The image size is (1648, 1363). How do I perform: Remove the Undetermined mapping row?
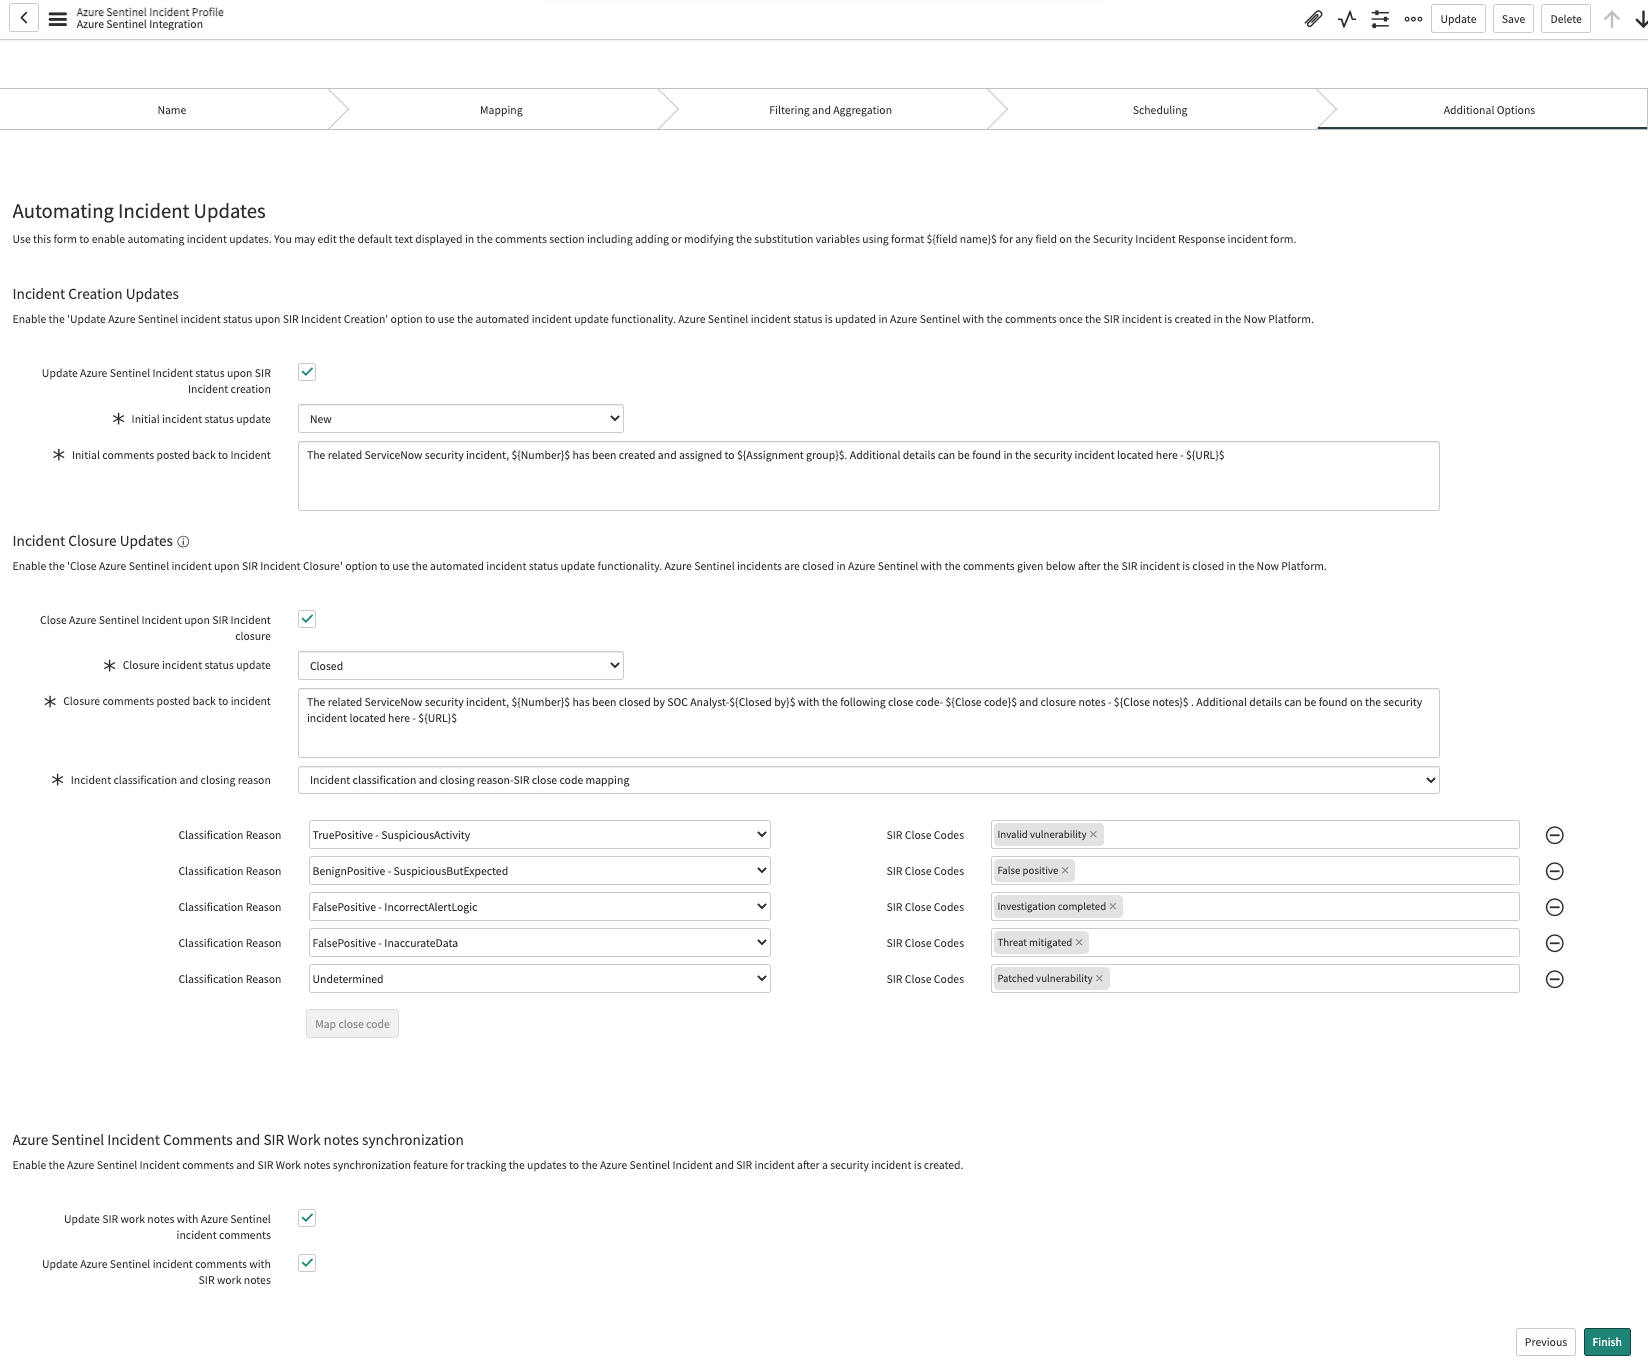(1554, 979)
